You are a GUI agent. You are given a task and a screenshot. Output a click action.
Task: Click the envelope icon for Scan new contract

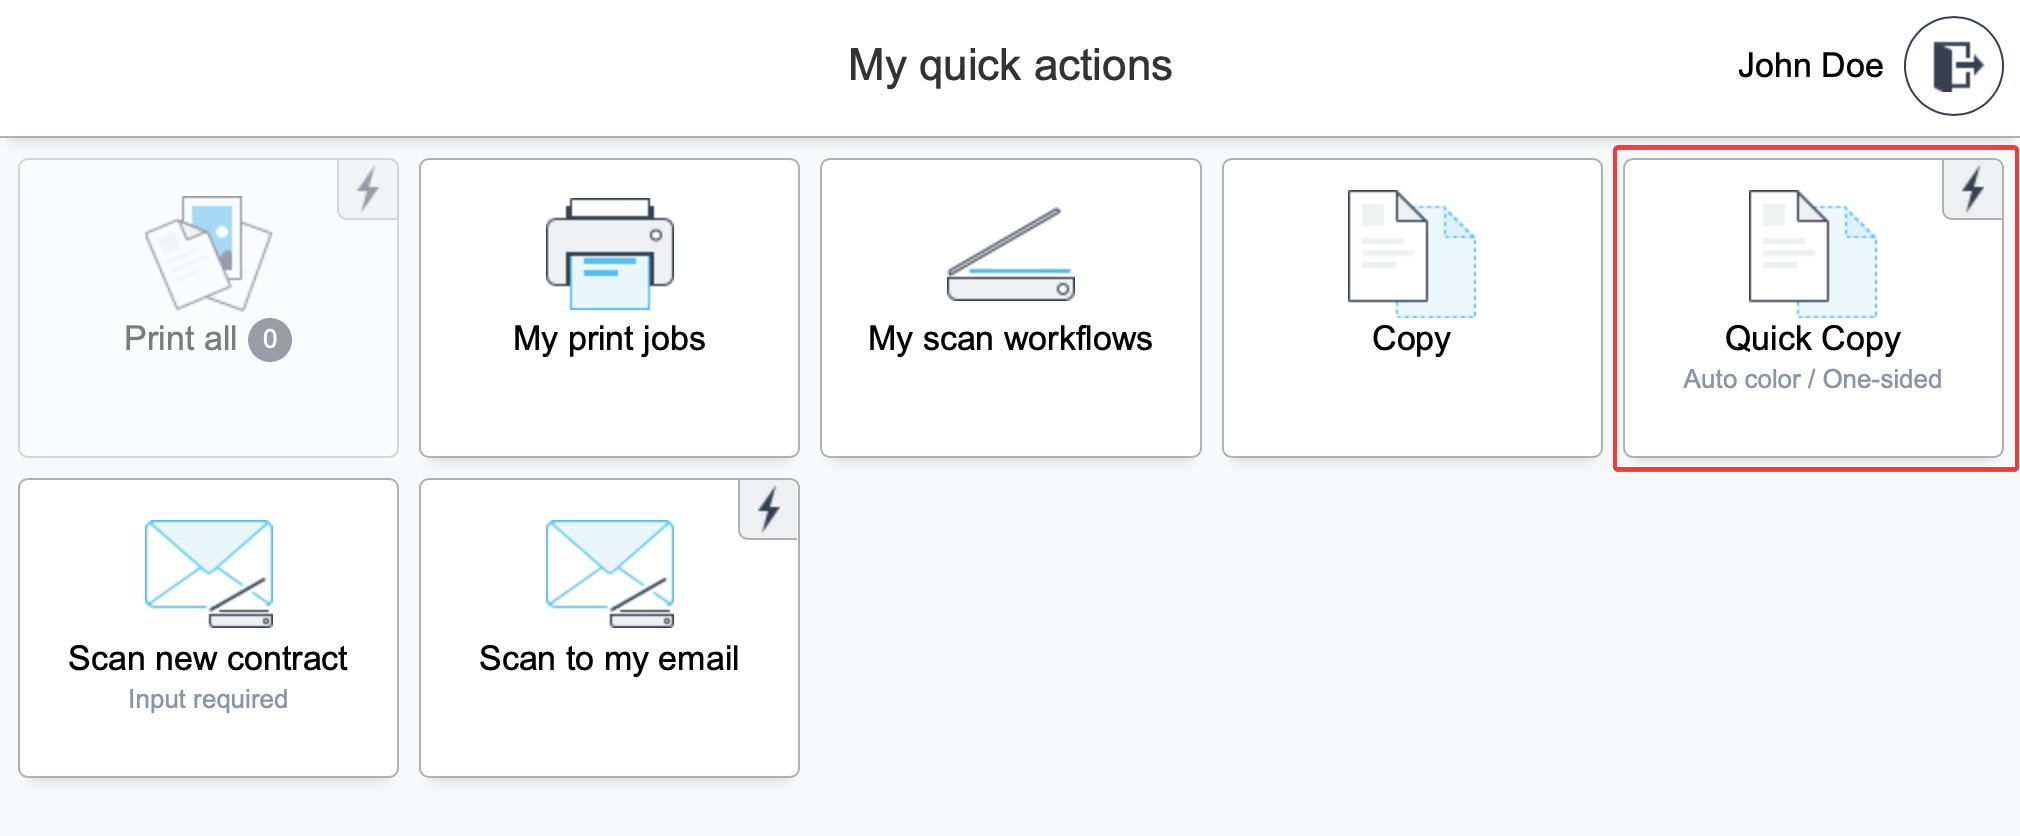tap(208, 573)
